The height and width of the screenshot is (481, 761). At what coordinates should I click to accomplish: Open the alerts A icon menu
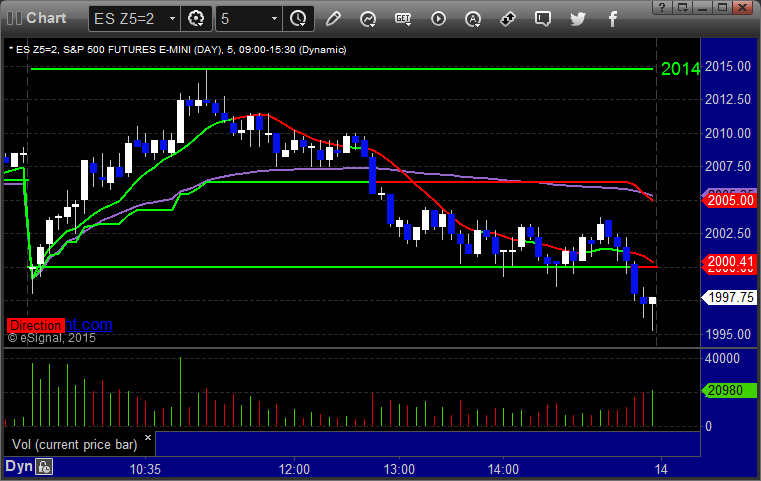pyautogui.click(x=473, y=19)
